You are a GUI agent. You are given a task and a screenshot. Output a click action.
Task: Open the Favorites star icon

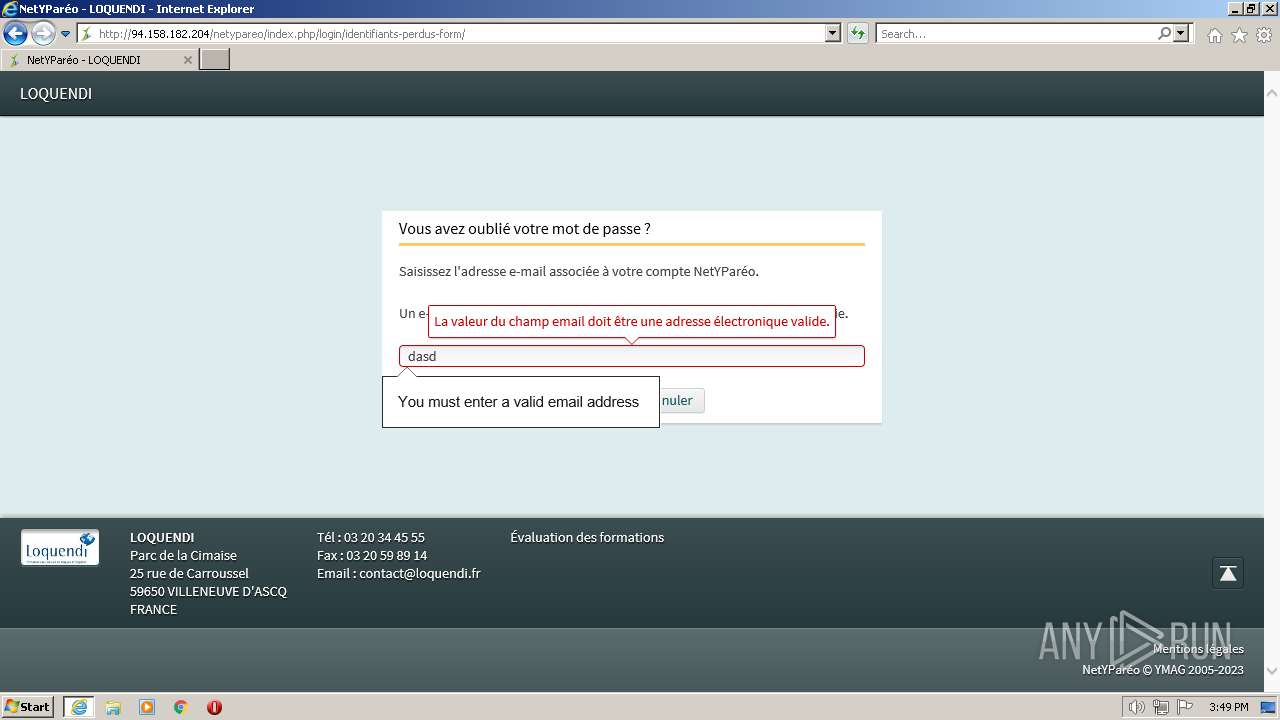[x=1239, y=35]
